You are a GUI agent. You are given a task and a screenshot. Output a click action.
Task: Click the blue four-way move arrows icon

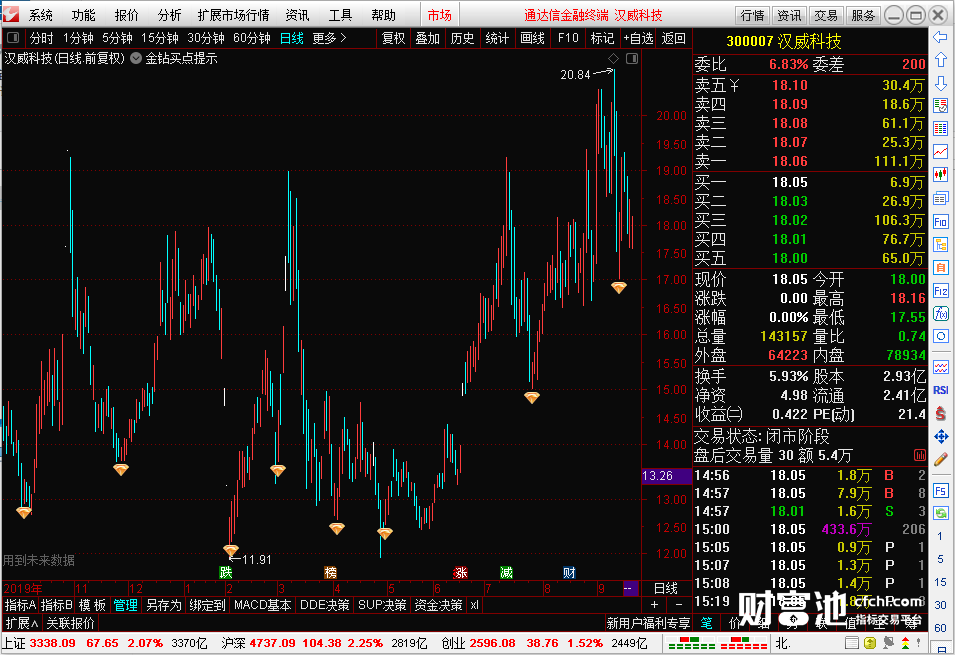(940, 436)
